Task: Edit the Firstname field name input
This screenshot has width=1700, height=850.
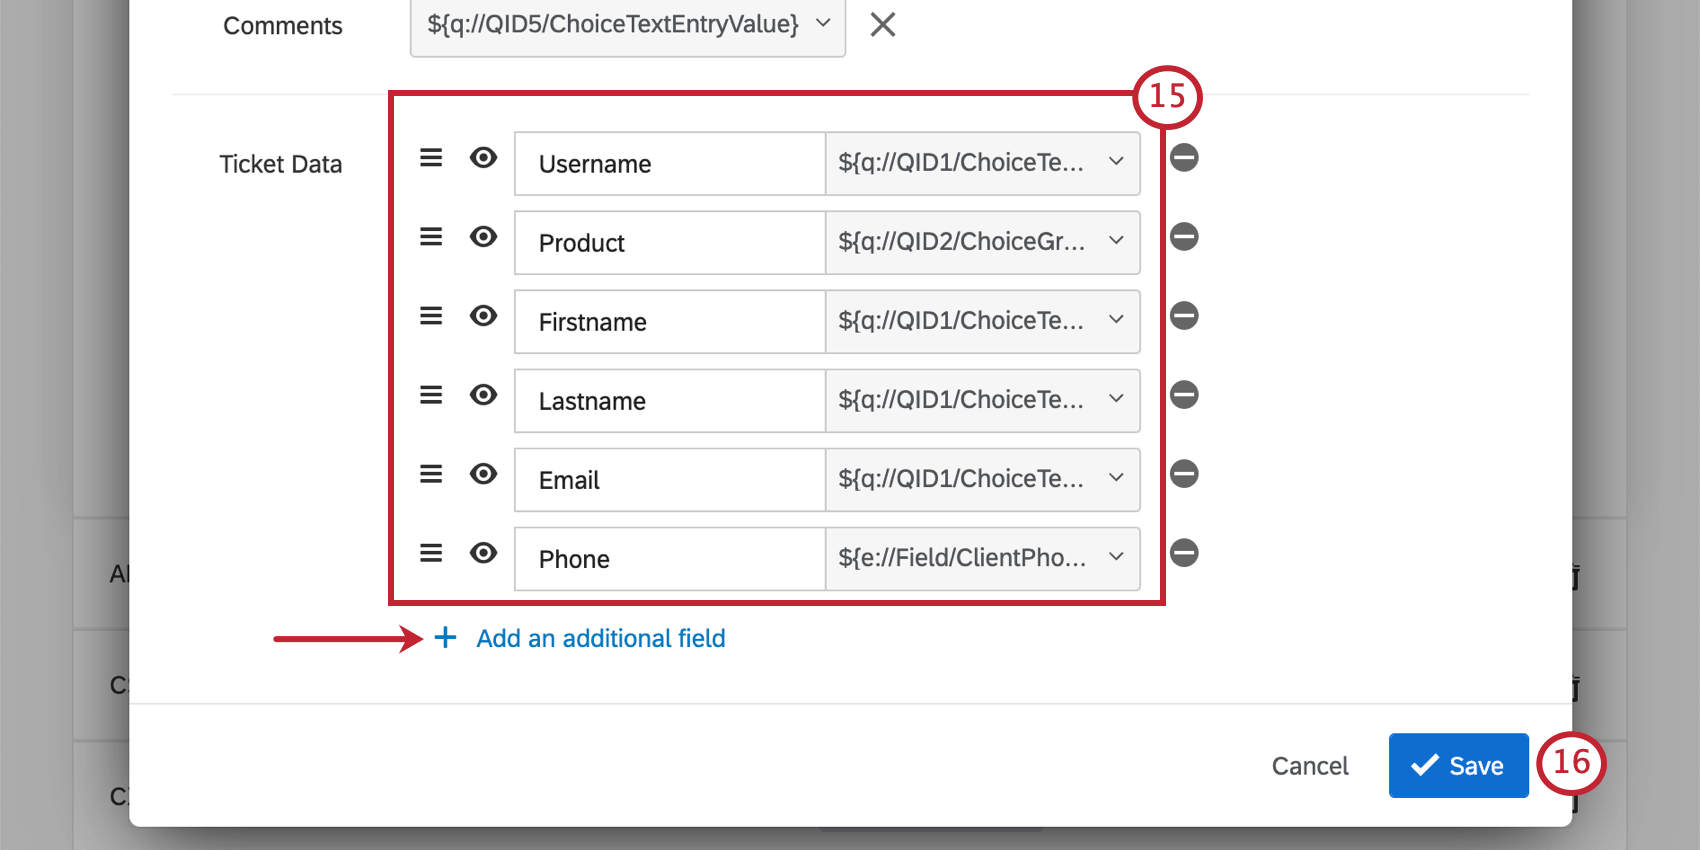Action: point(669,322)
